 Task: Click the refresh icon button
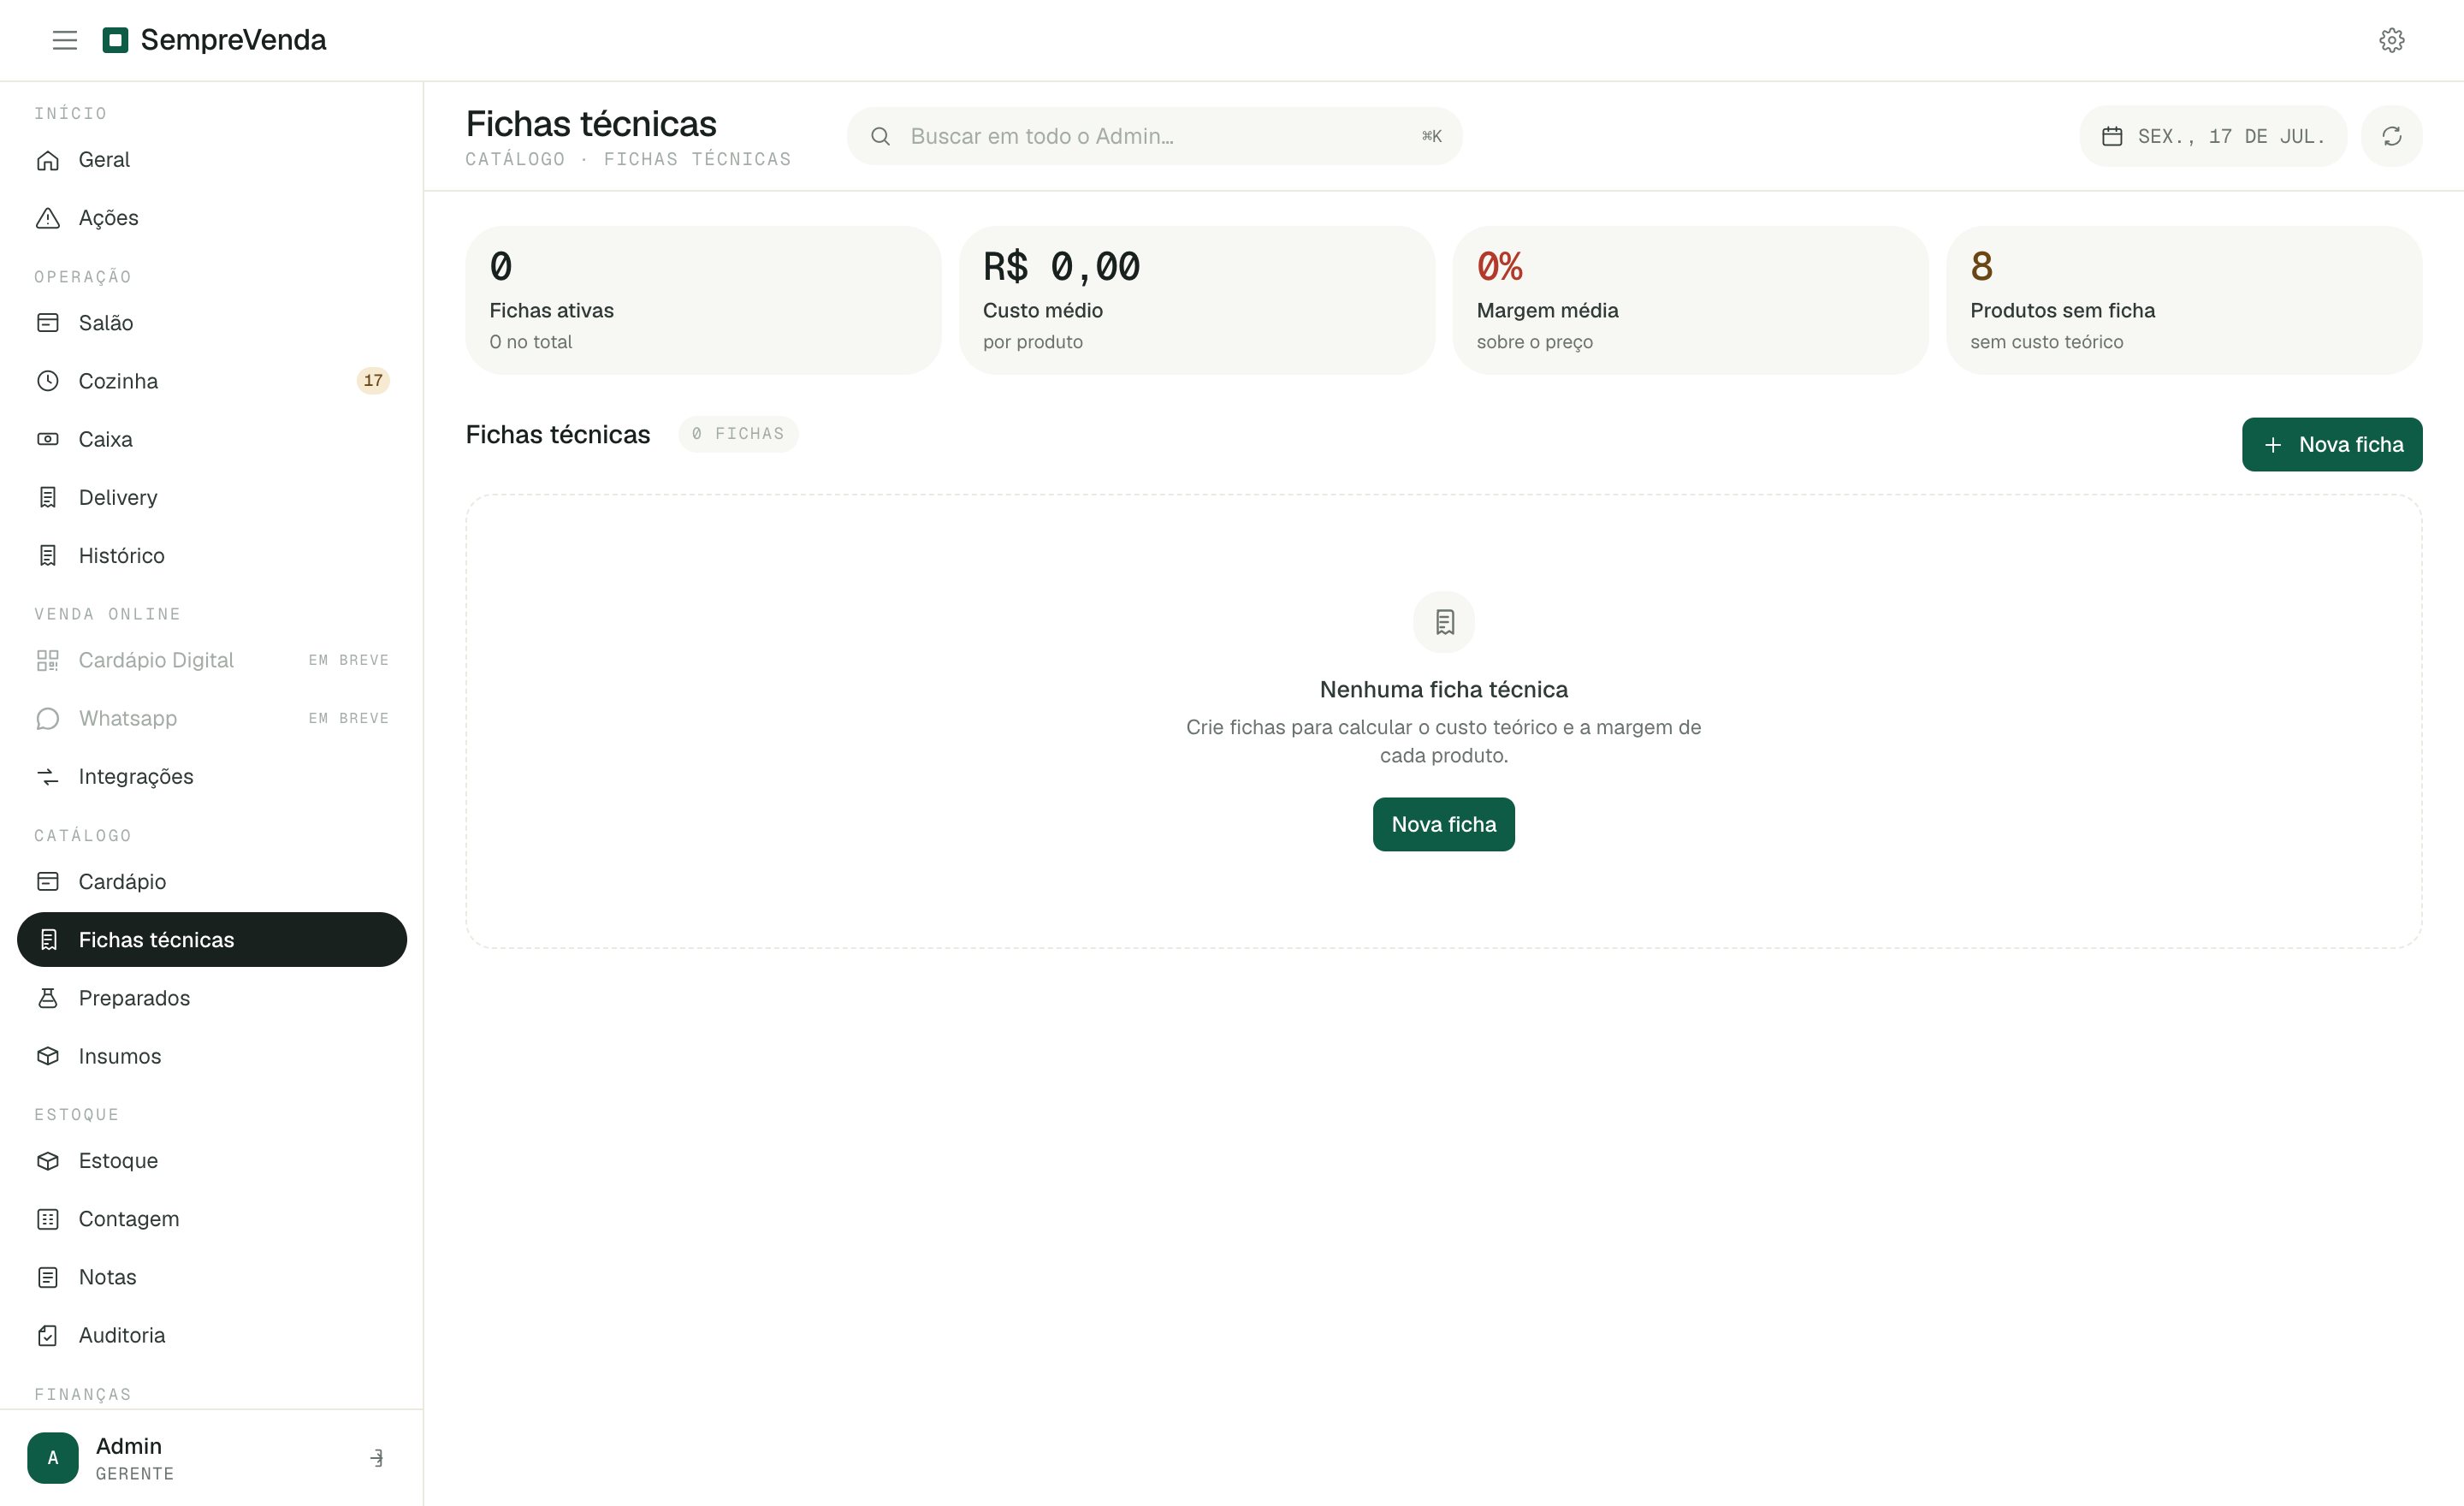coord(2391,136)
